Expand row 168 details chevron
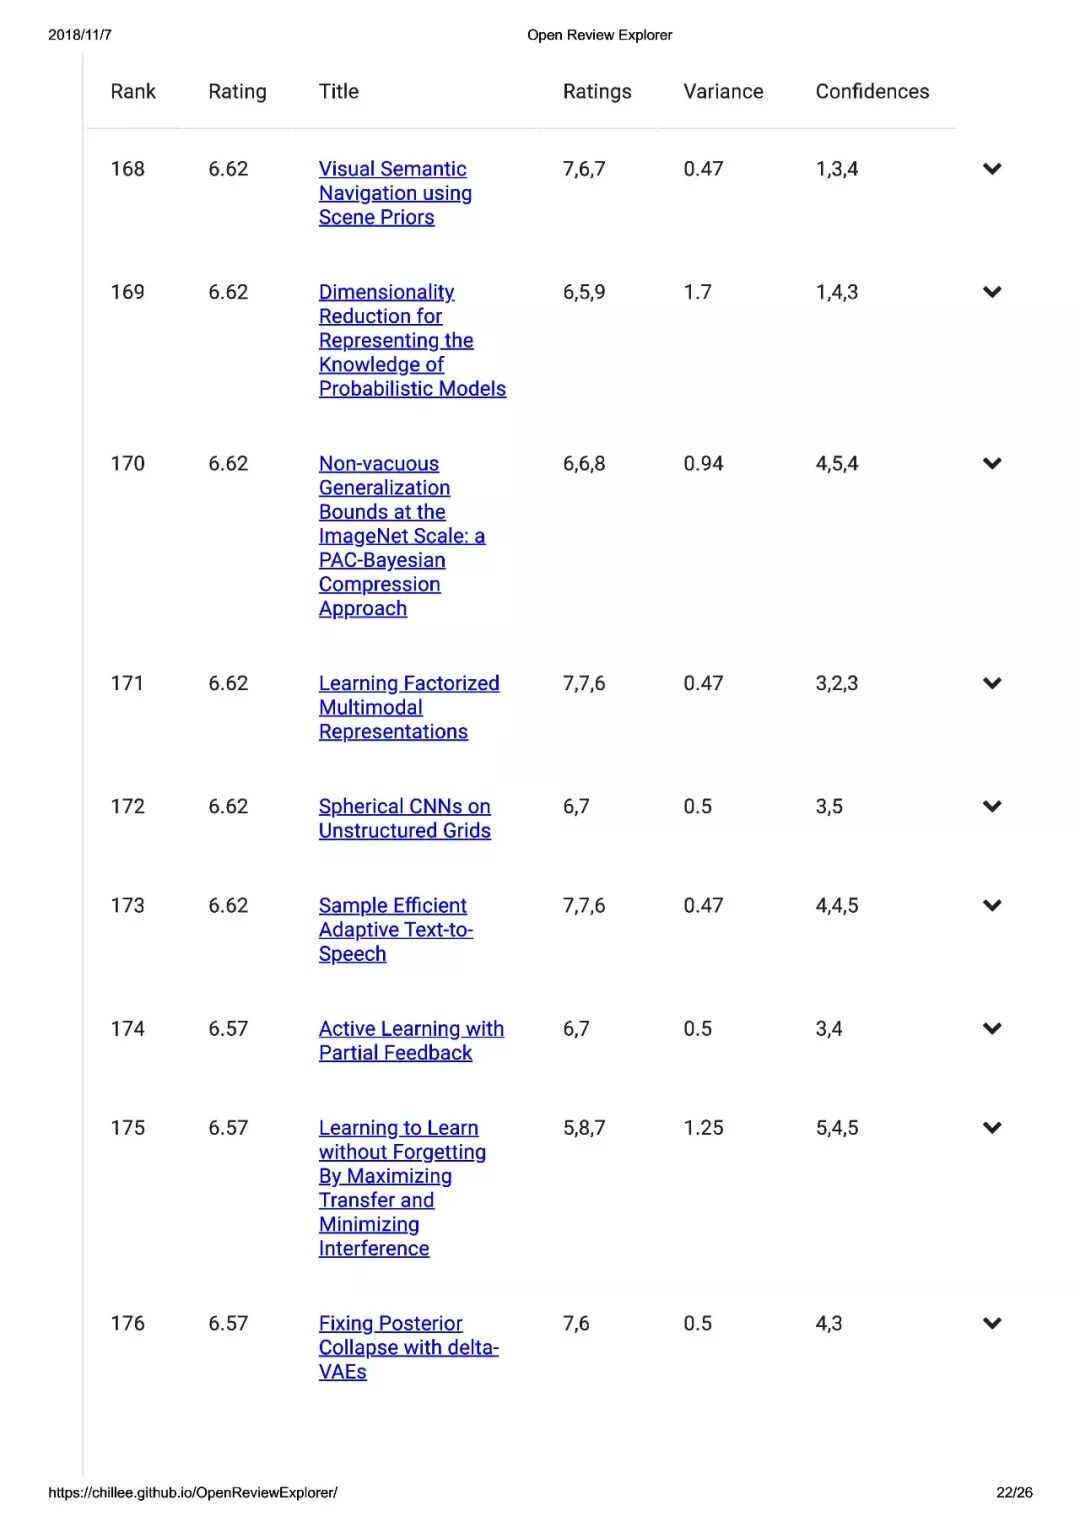This screenshot has height=1527, width=1080. click(992, 169)
